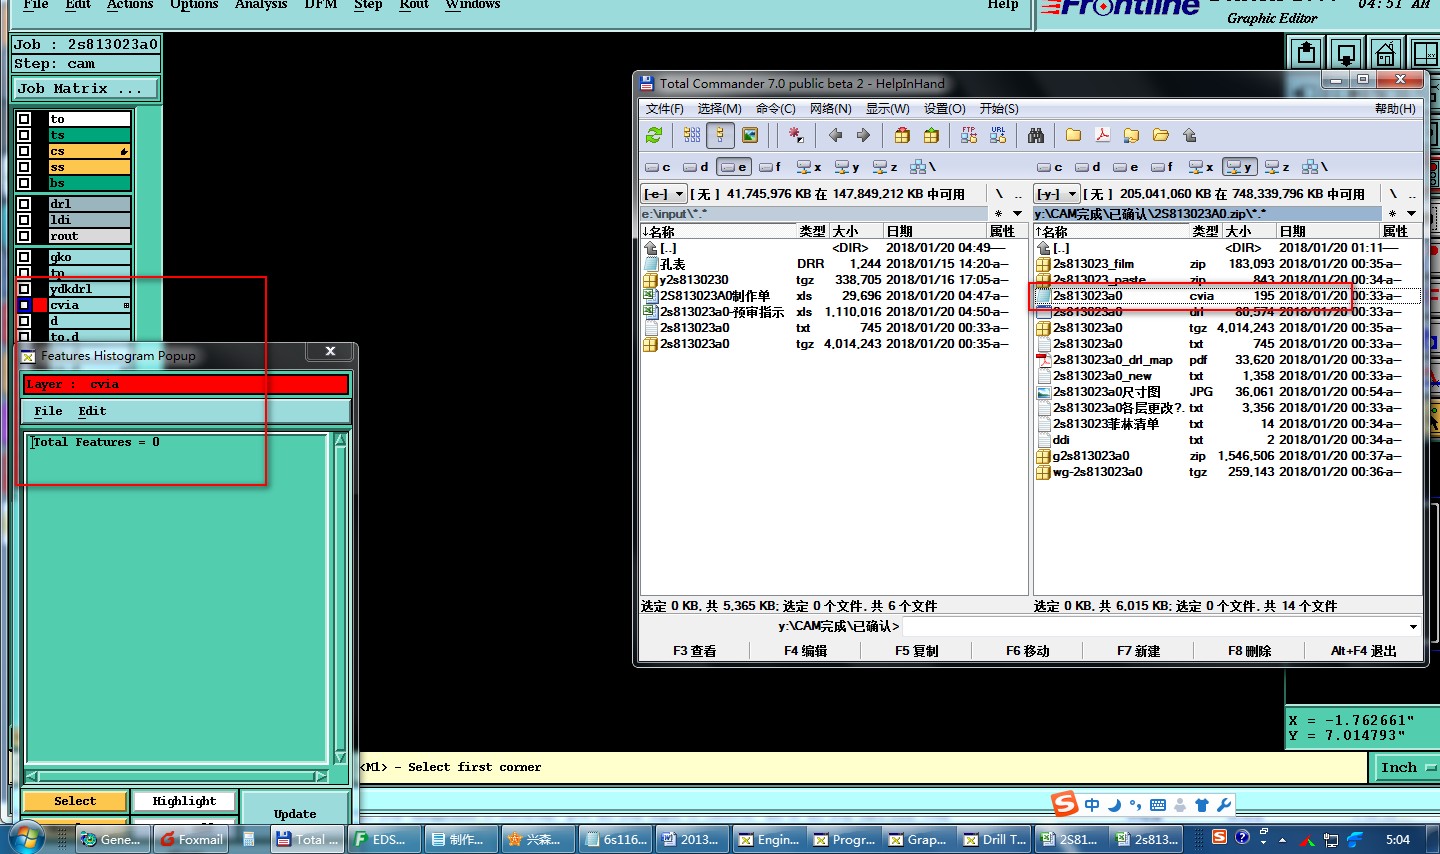
Task: Click the Frontline home-shaped toolbar icon
Action: coord(1386,53)
